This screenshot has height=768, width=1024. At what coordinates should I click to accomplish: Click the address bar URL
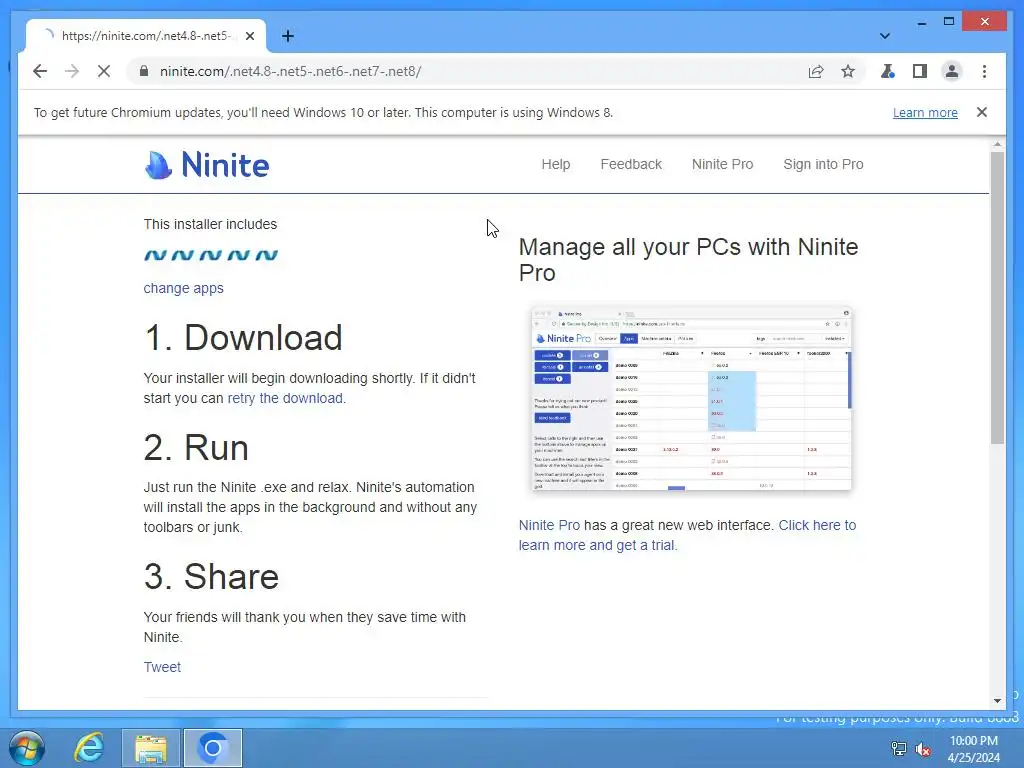[x=291, y=71]
